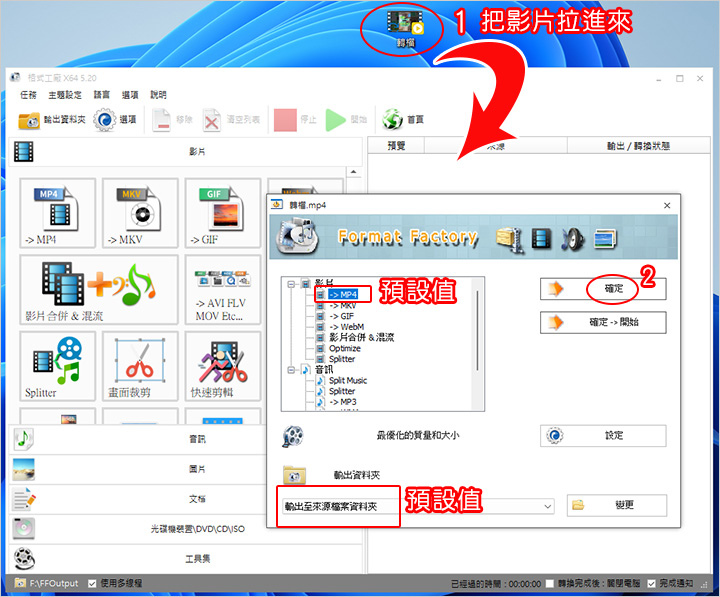The image size is (720, 597).
Task: Click the picture icon in Format Factory banner
Action: 605,239
